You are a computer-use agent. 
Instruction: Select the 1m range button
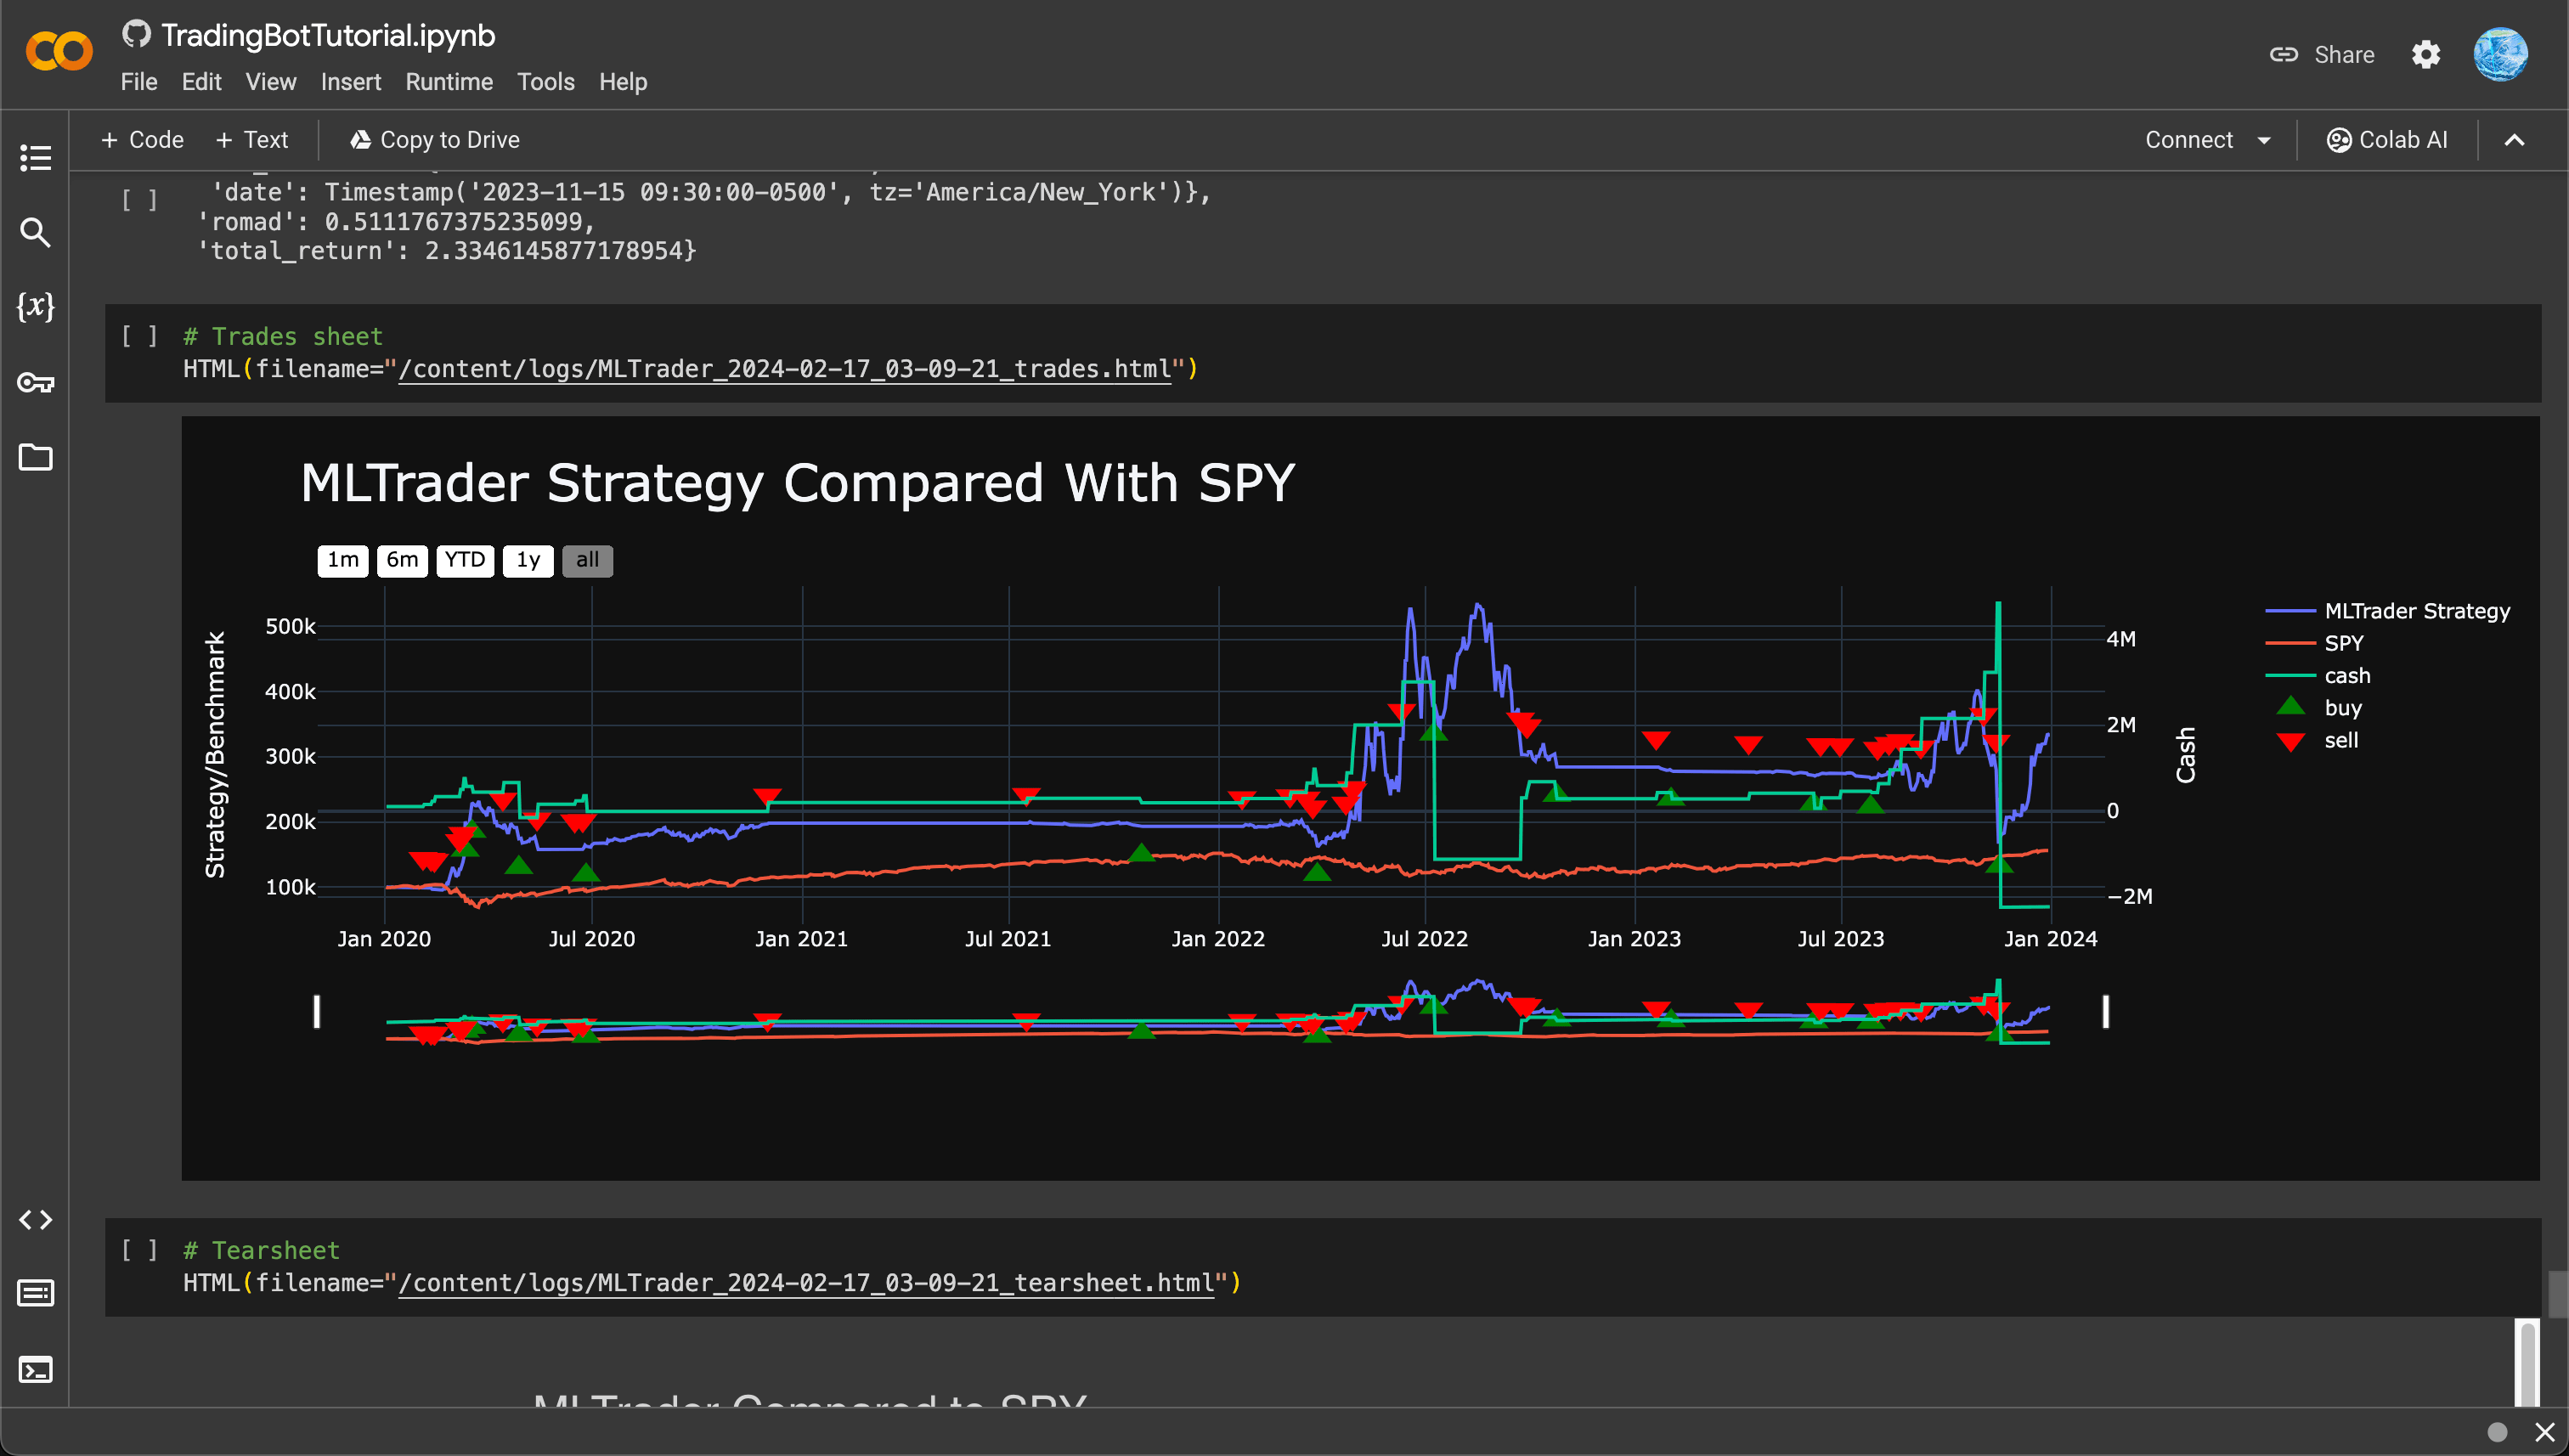pos(343,560)
